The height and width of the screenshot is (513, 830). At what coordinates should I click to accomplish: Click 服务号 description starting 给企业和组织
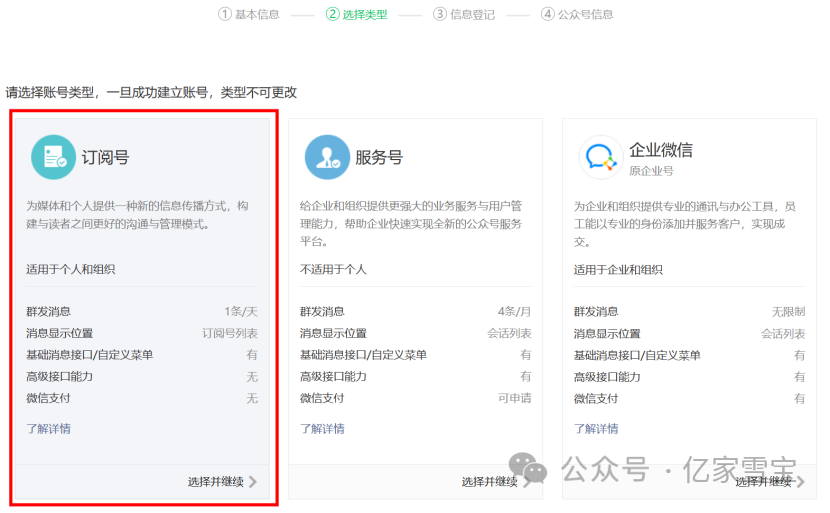[x=411, y=223]
